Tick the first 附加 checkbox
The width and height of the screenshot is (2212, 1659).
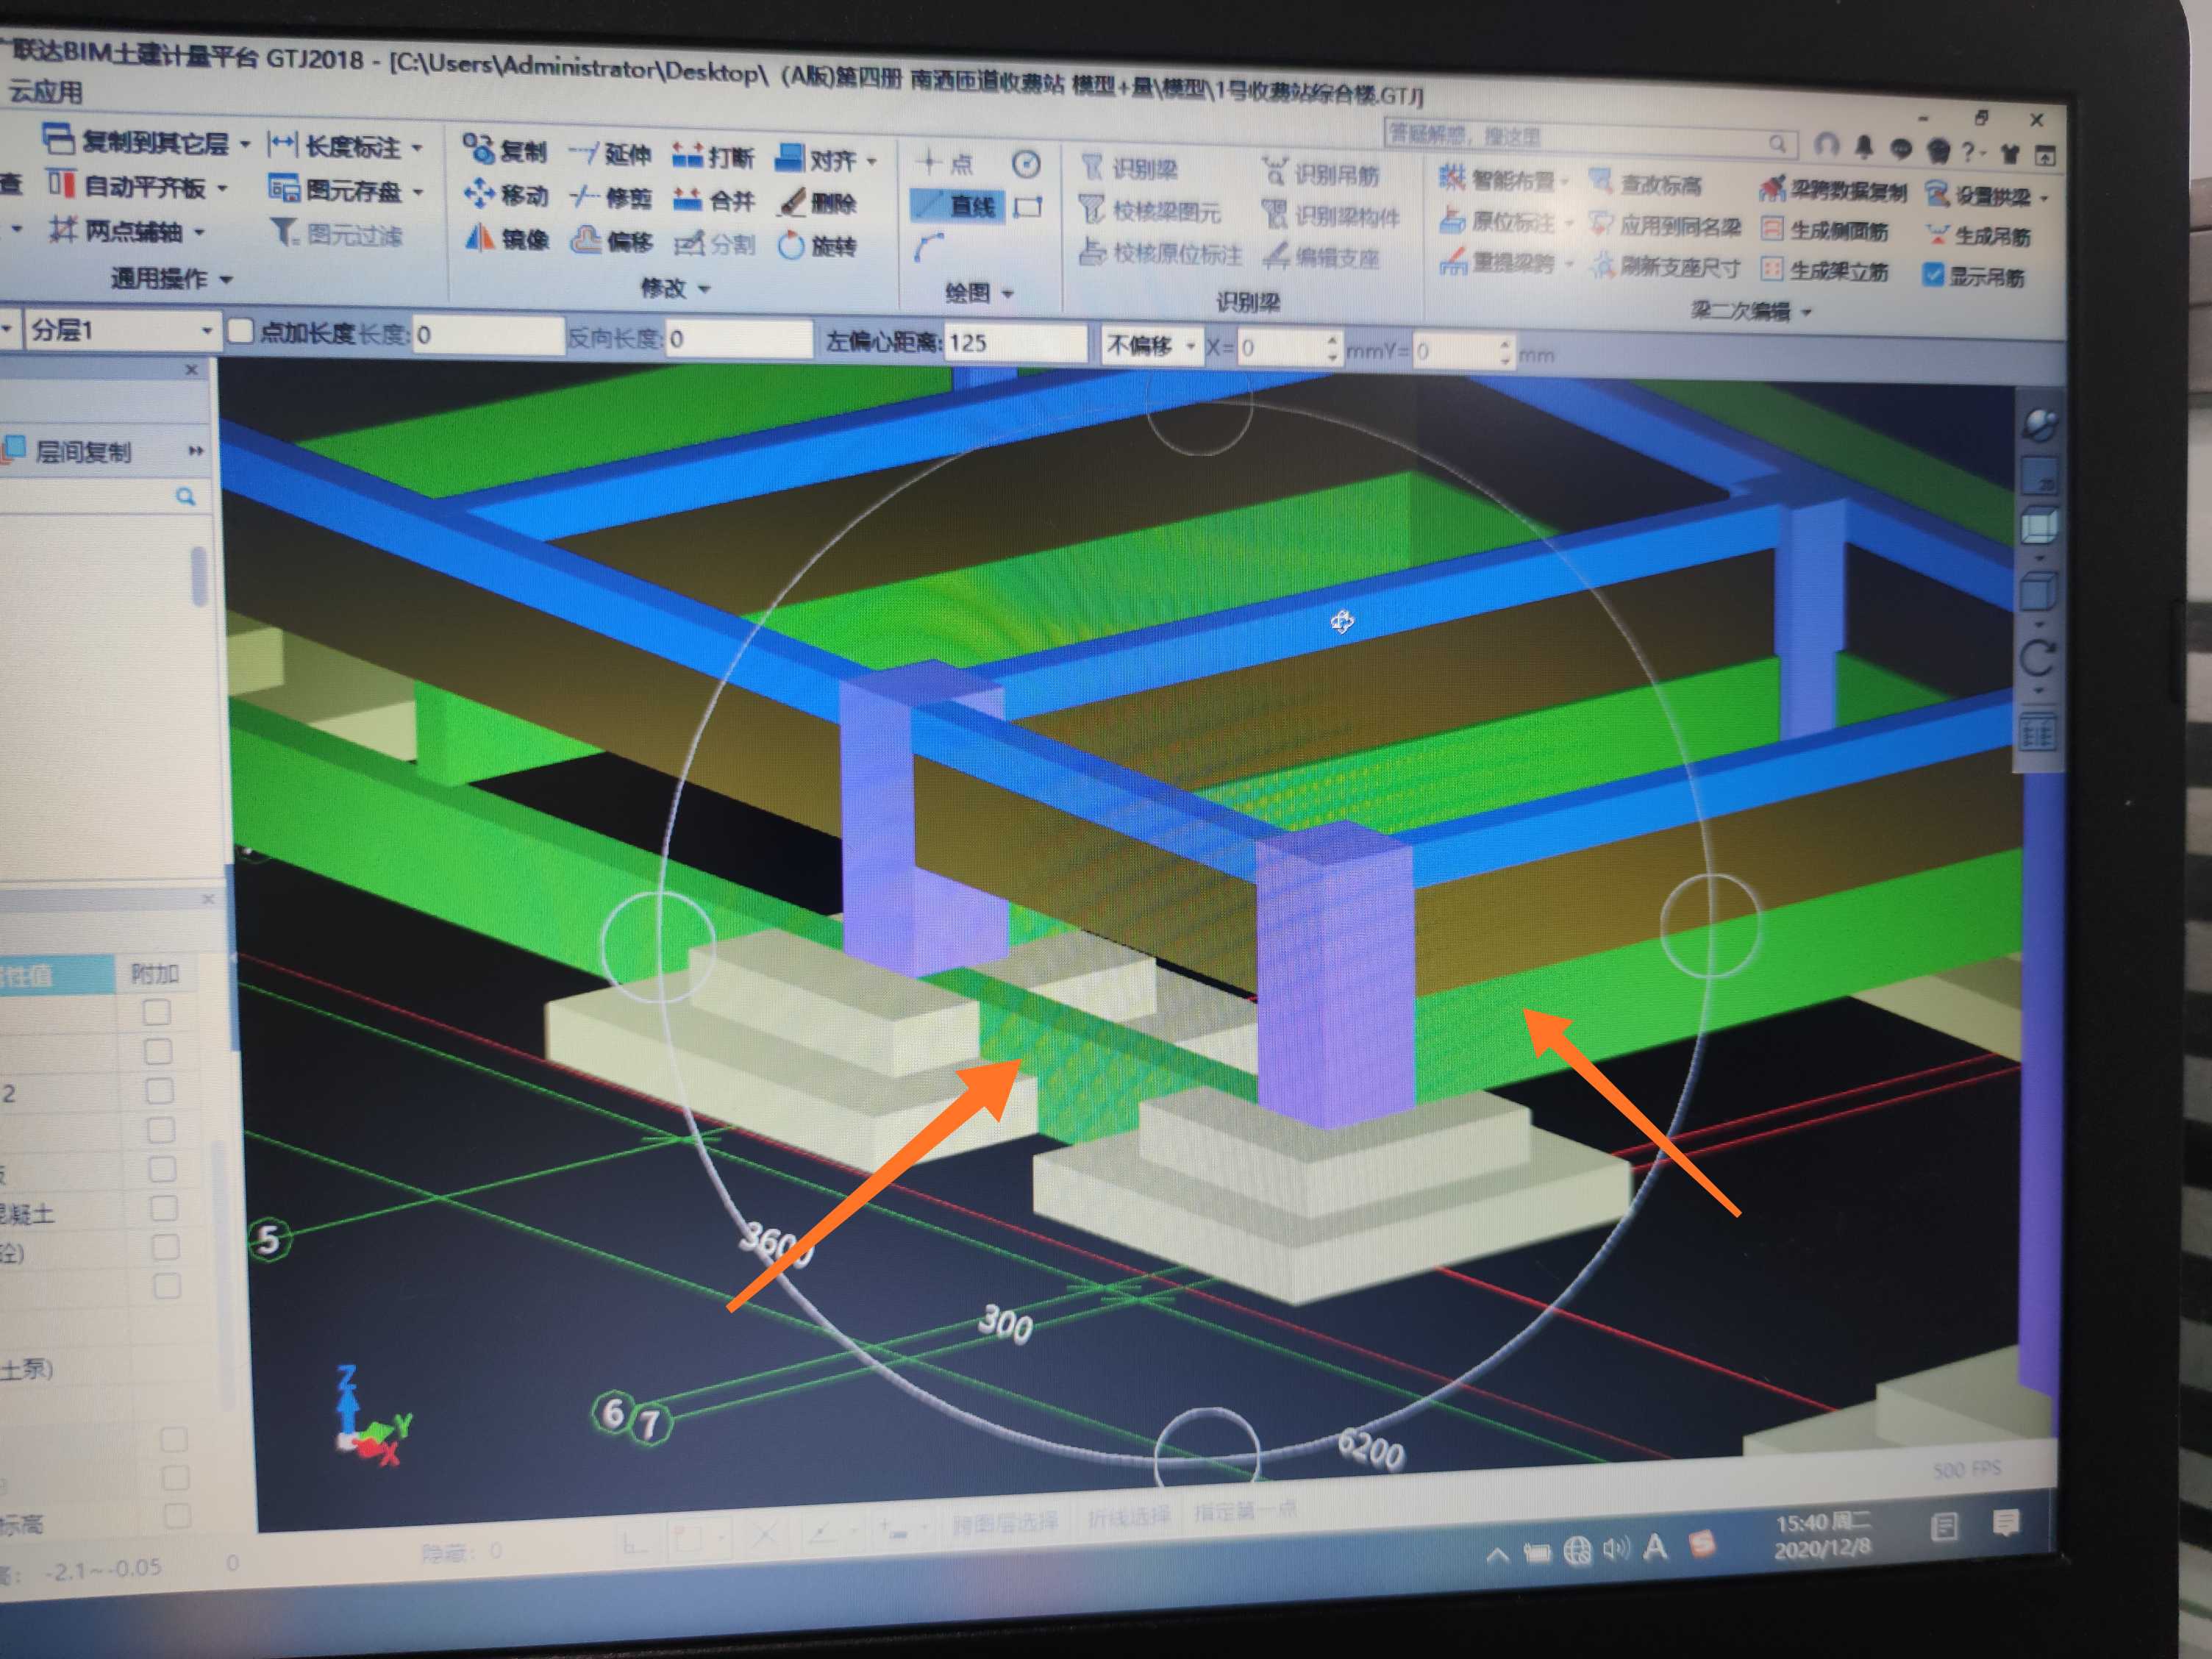tap(156, 1013)
